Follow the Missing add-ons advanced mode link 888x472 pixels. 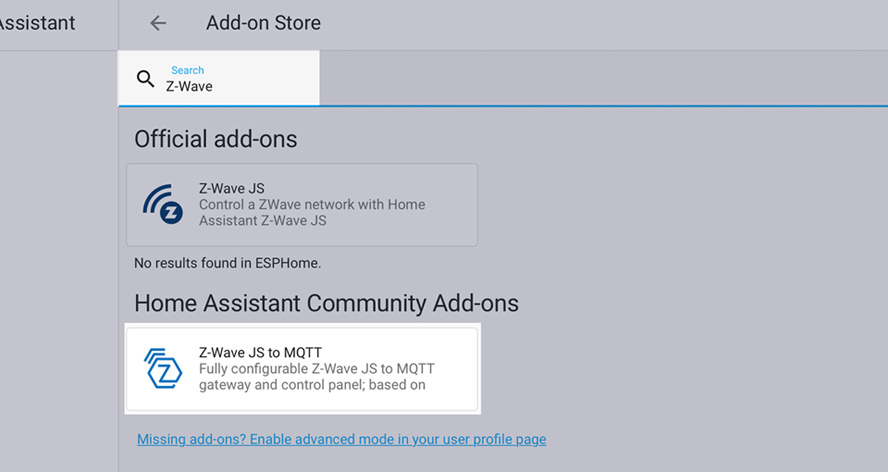pos(341,439)
